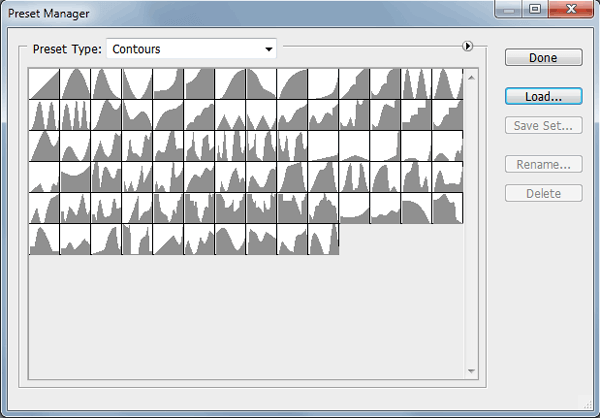The image size is (600, 418).
Task: Click the Load... button
Action: (543, 97)
